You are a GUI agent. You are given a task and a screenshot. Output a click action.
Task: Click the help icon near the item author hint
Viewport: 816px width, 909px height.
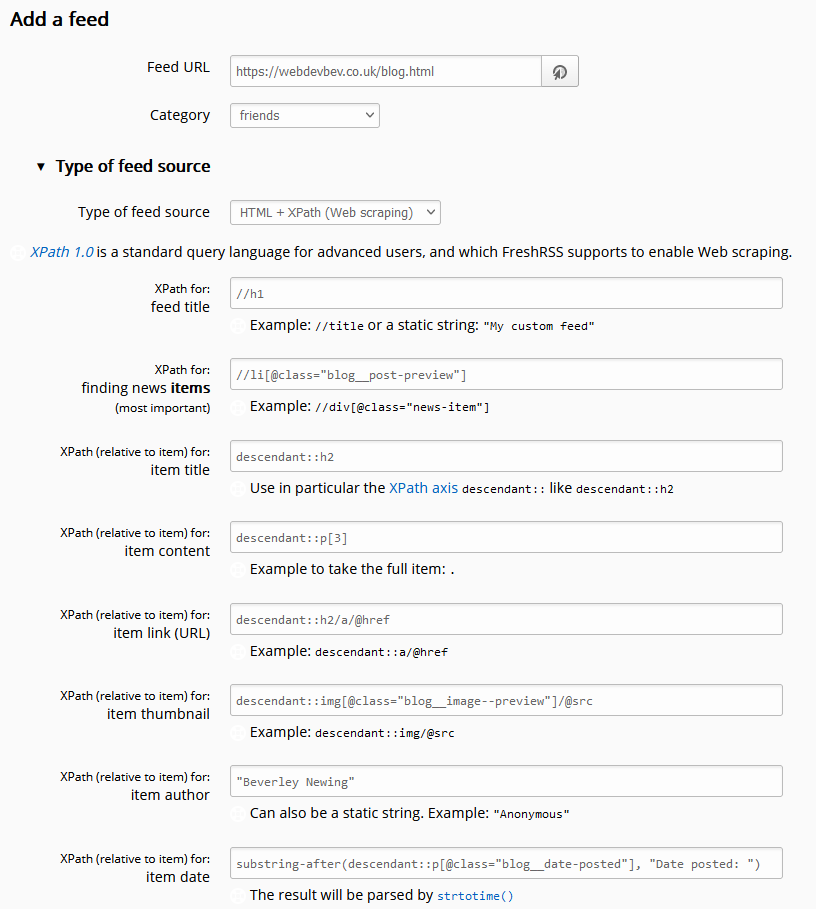click(x=237, y=813)
